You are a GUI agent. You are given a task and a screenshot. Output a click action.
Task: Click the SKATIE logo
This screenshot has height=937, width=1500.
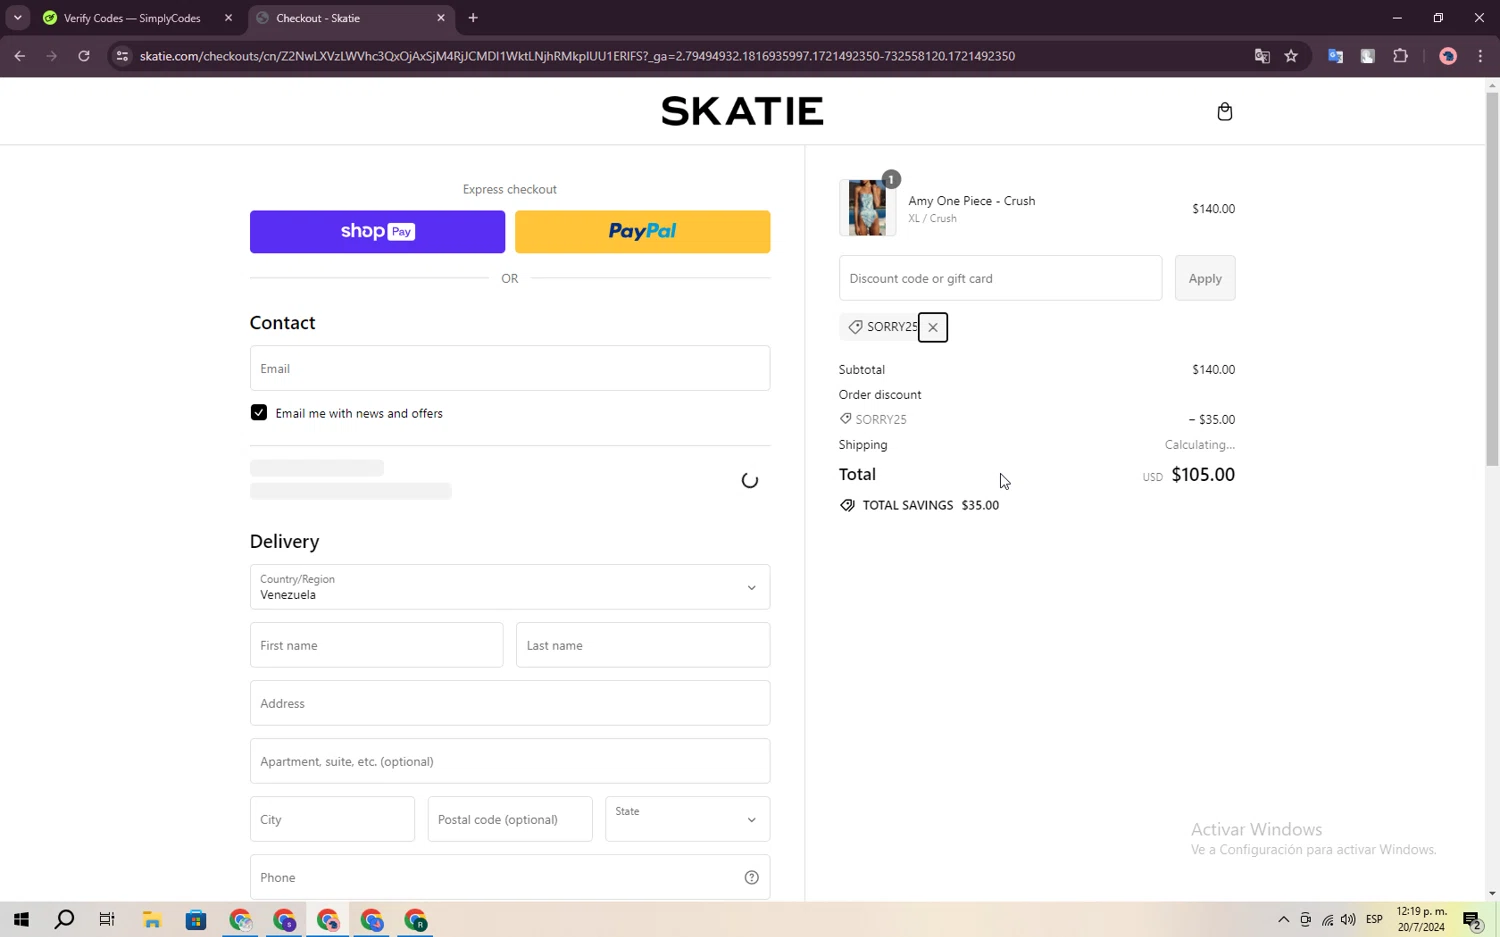(742, 111)
